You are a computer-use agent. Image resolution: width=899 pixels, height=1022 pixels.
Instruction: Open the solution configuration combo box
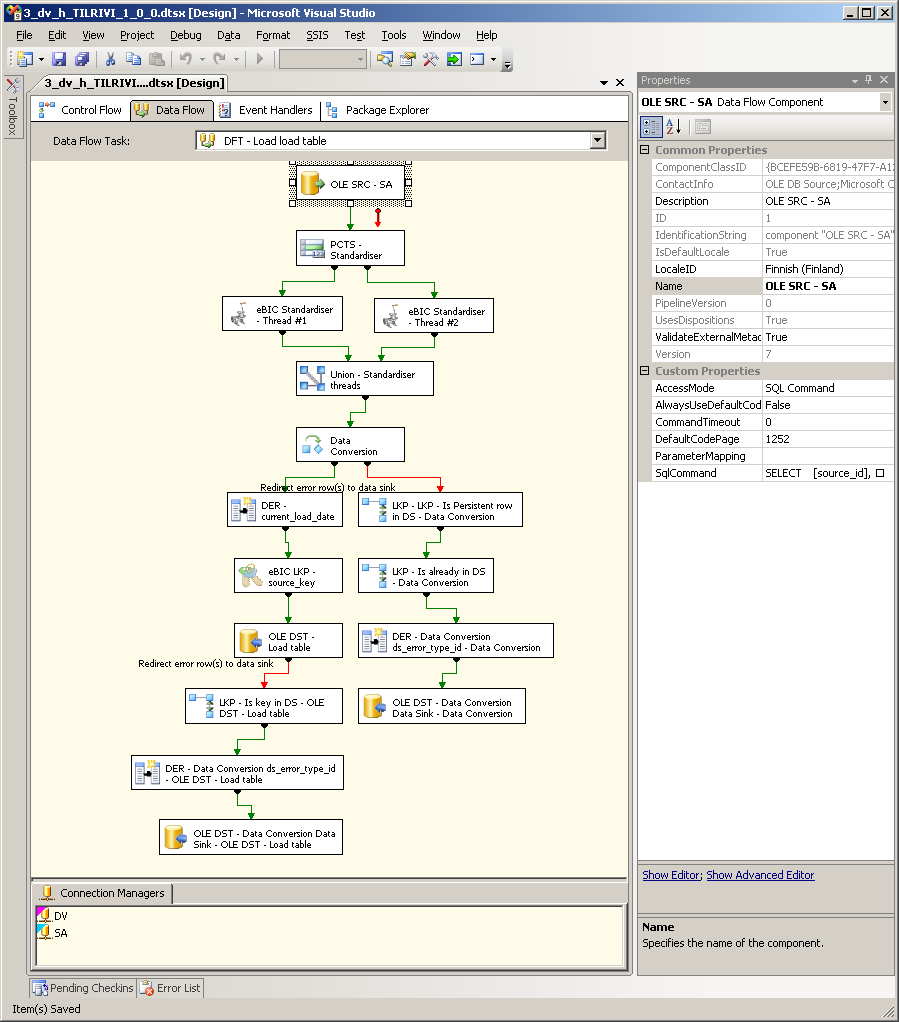[x=323, y=59]
